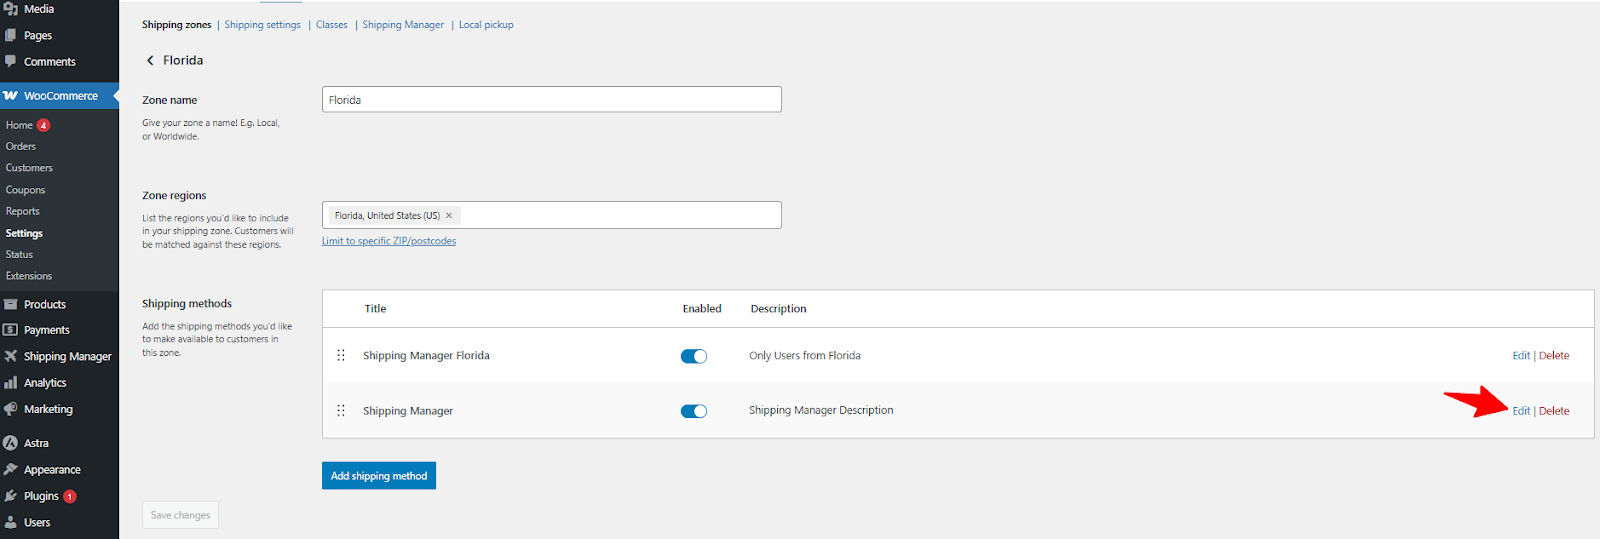Open the Classes tab
Screen dimensions: 1600x539
pyautogui.click(x=332, y=25)
